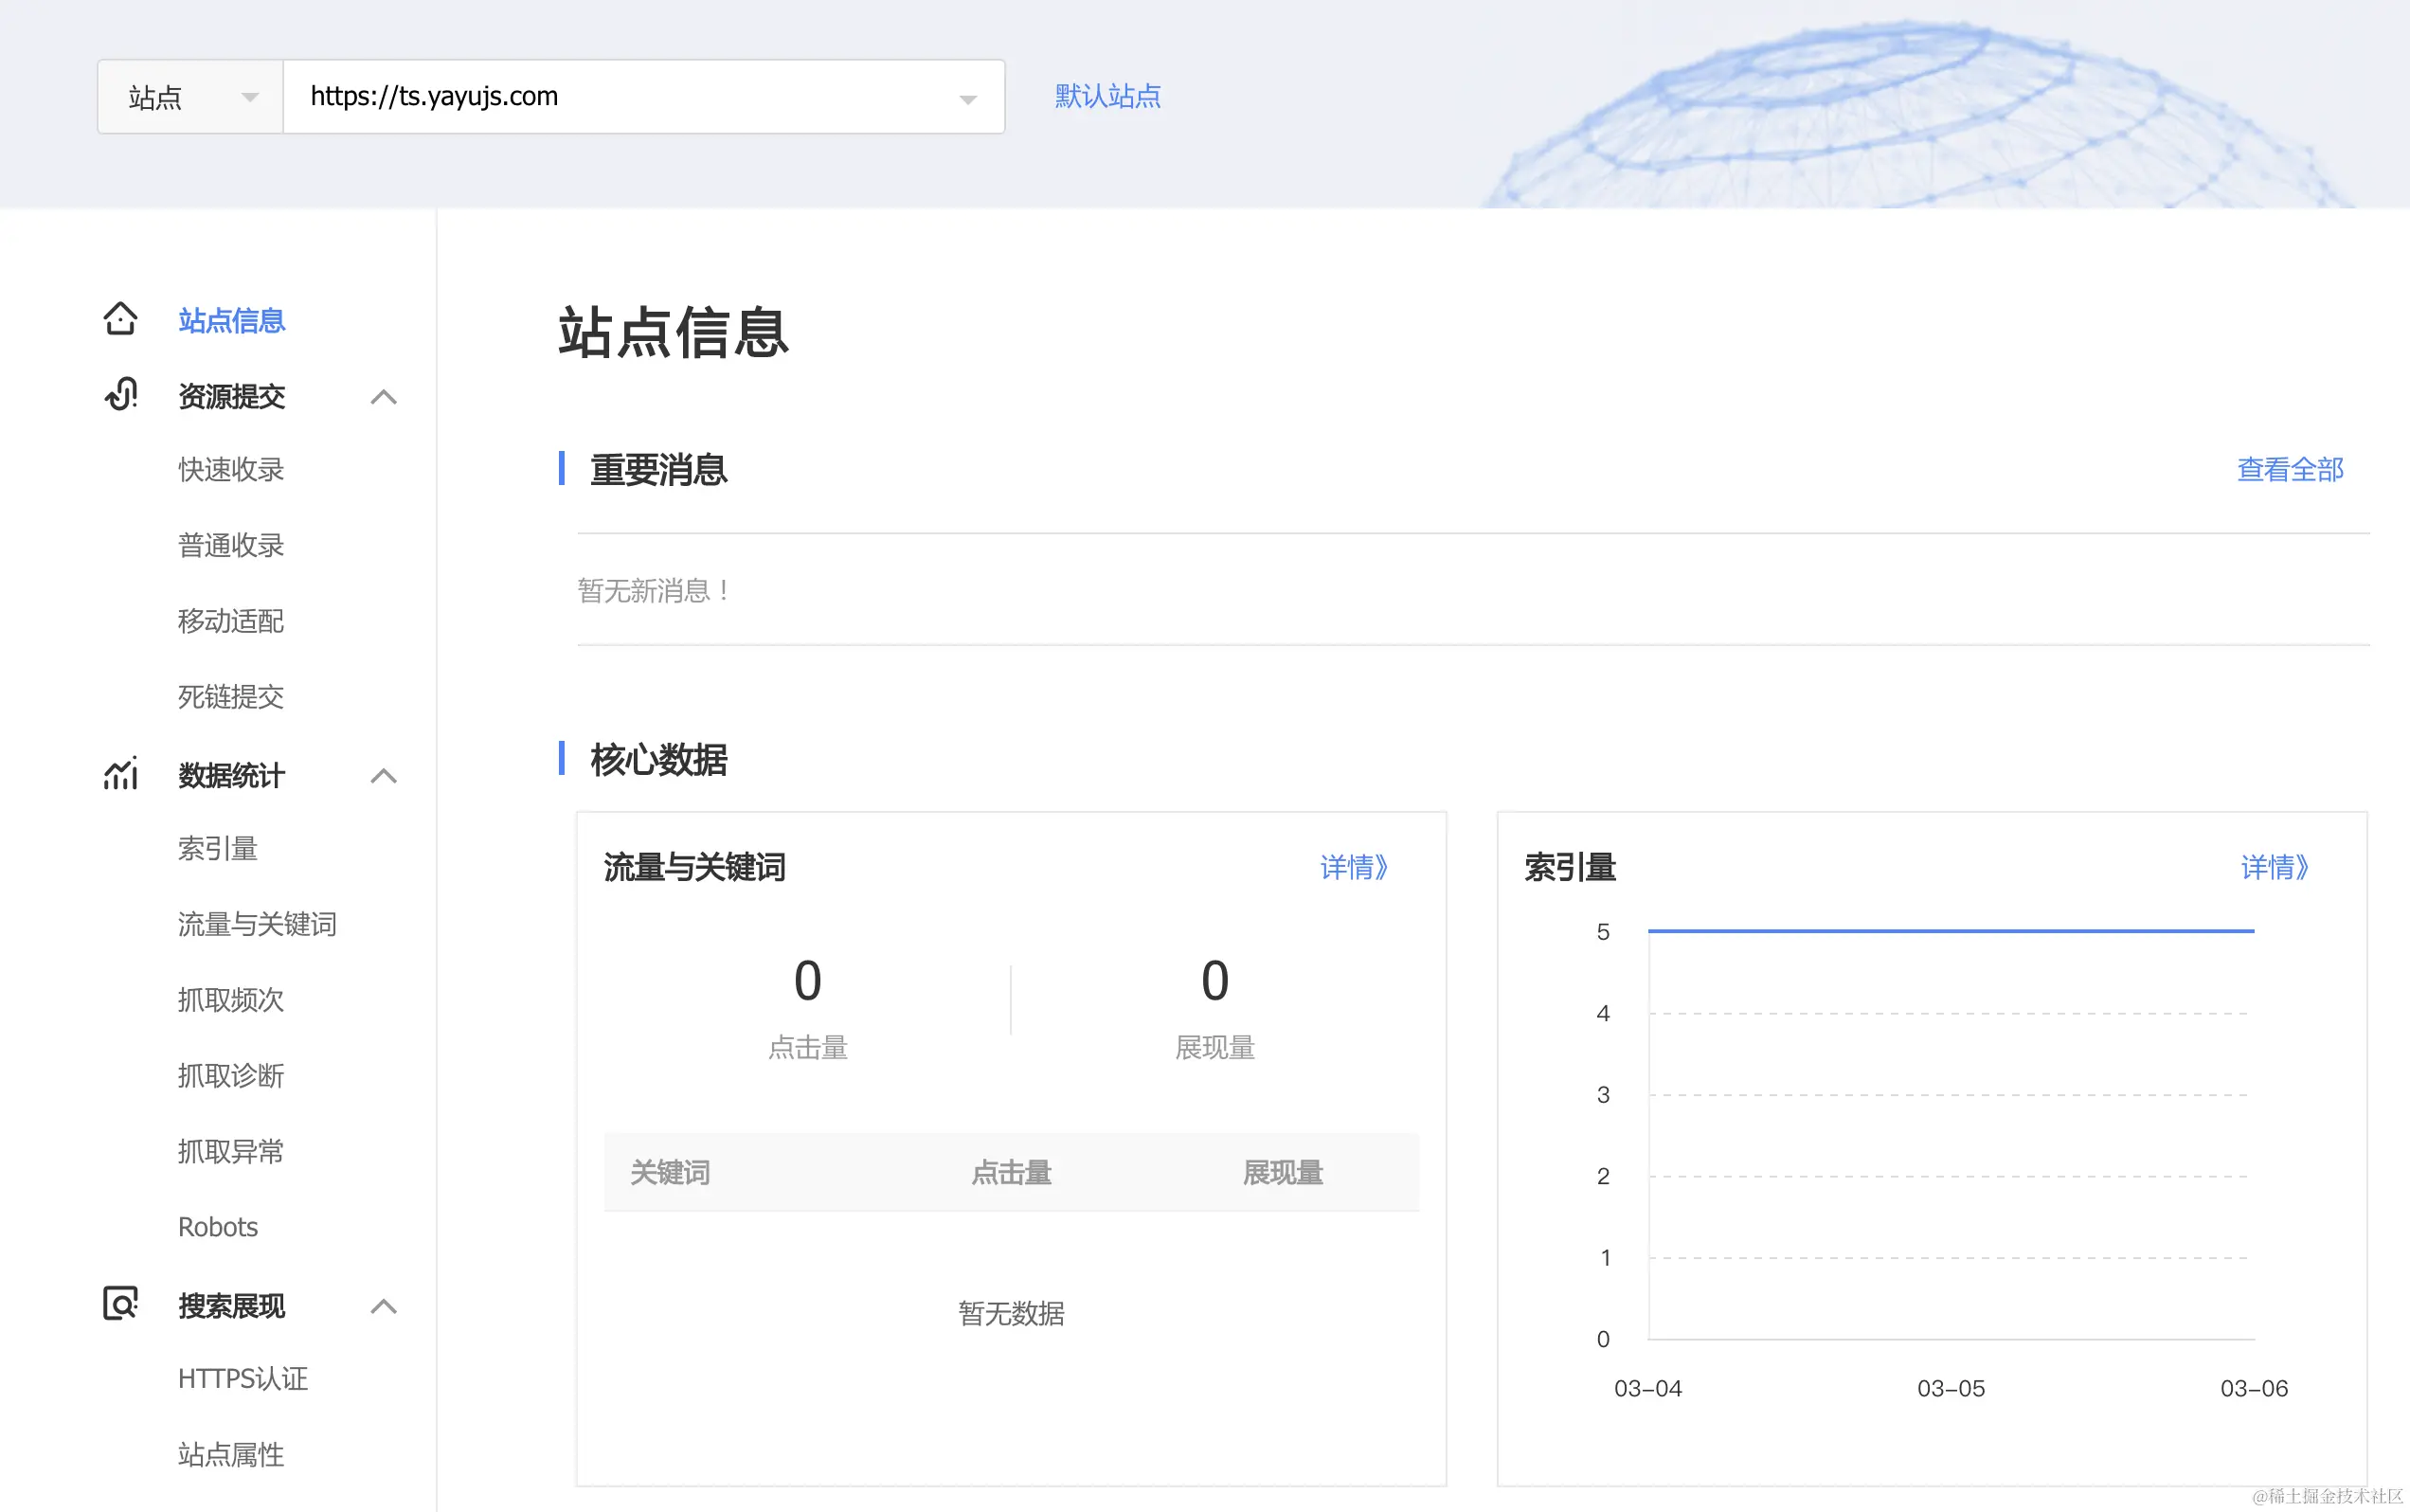
Task: Click the 搜索展现 search icon
Action: (120, 1304)
